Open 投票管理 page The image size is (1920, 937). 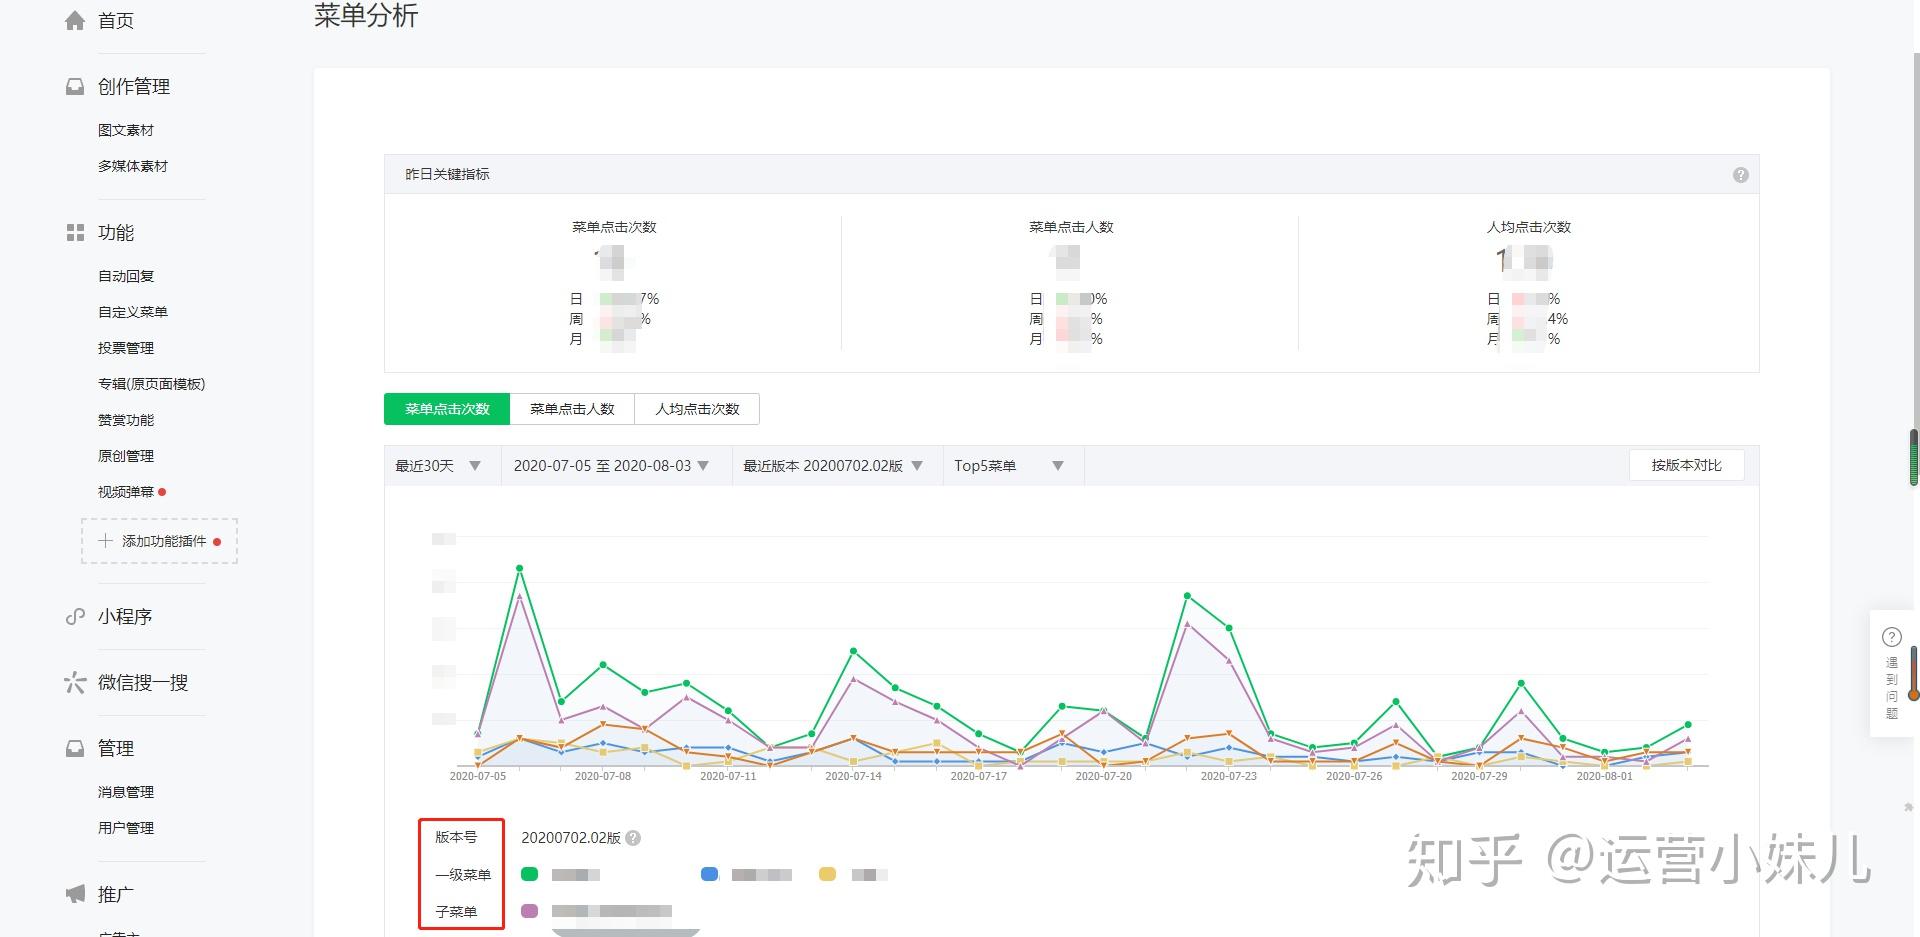pos(126,348)
